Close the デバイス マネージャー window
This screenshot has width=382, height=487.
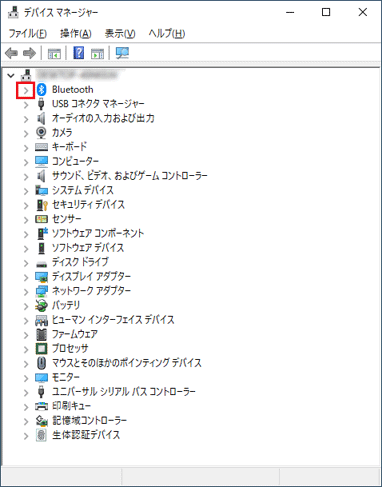tap(363, 12)
